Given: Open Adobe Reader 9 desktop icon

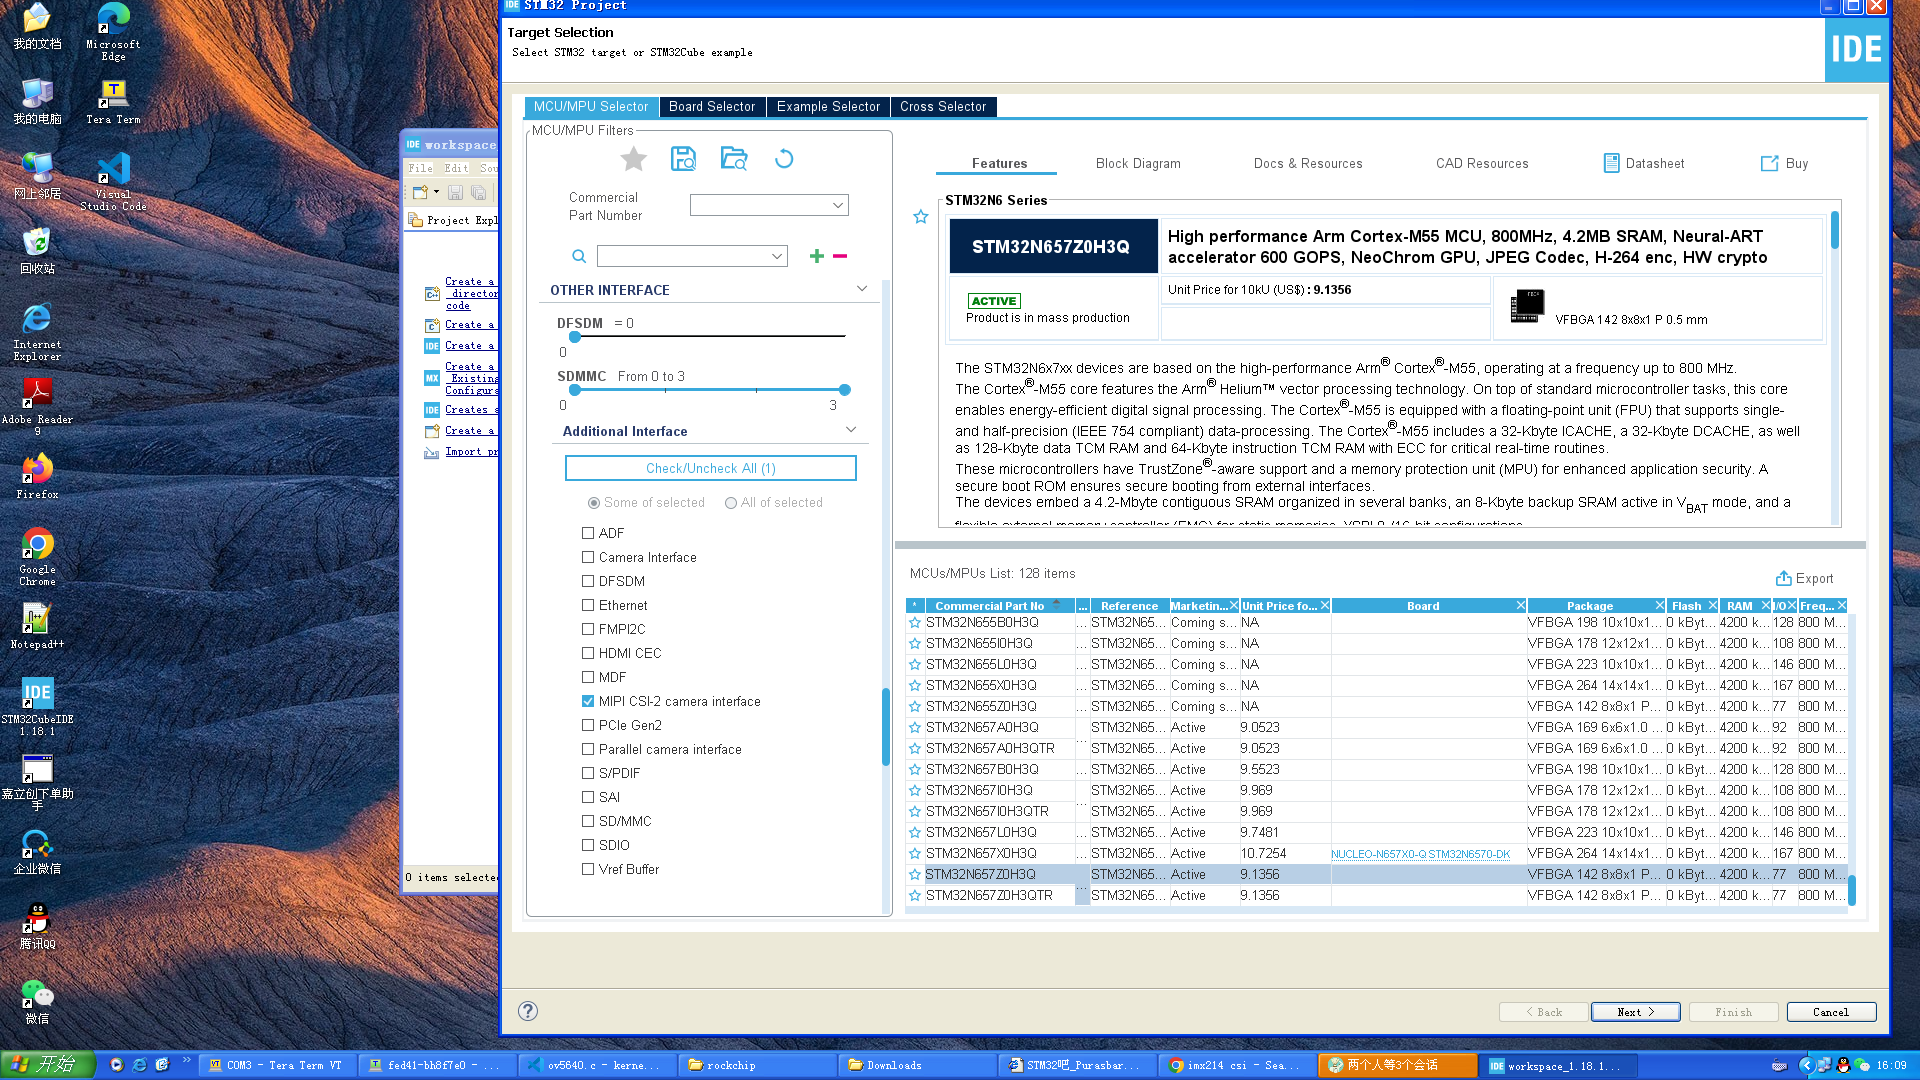Looking at the screenshot, I should [37, 406].
